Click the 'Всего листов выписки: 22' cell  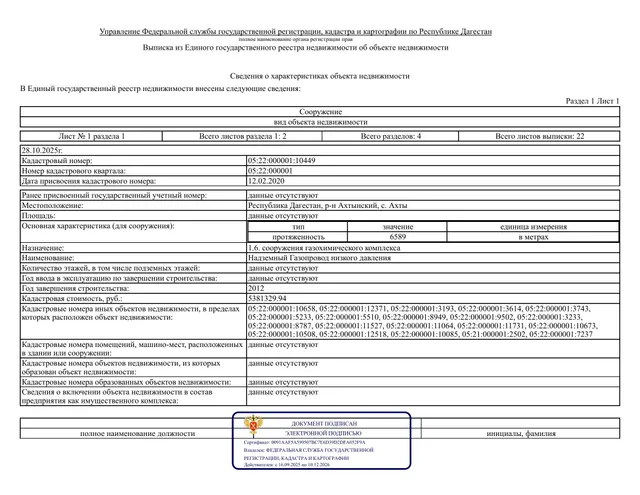540,136
